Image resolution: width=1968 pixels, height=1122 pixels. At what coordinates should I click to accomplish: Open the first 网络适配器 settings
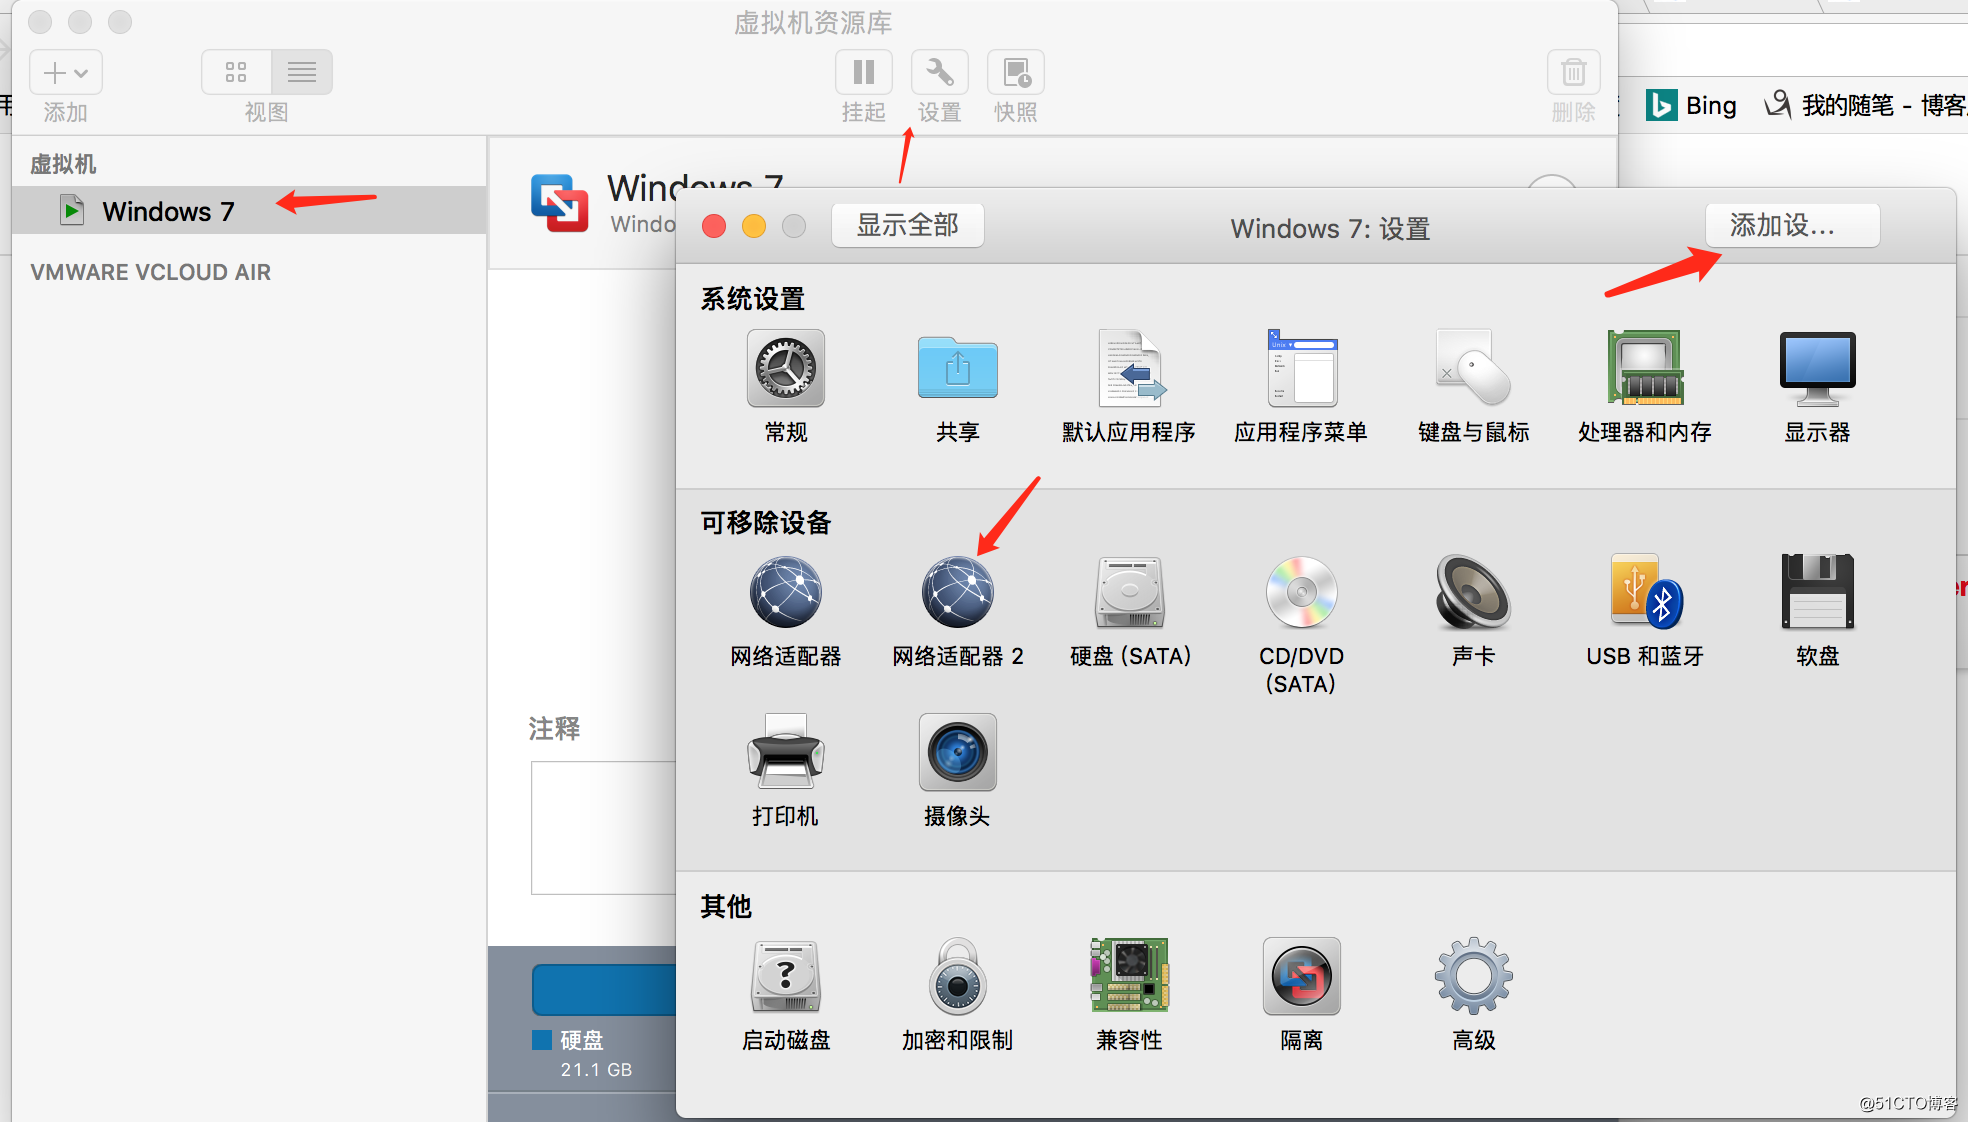pyautogui.click(x=786, y=593)
